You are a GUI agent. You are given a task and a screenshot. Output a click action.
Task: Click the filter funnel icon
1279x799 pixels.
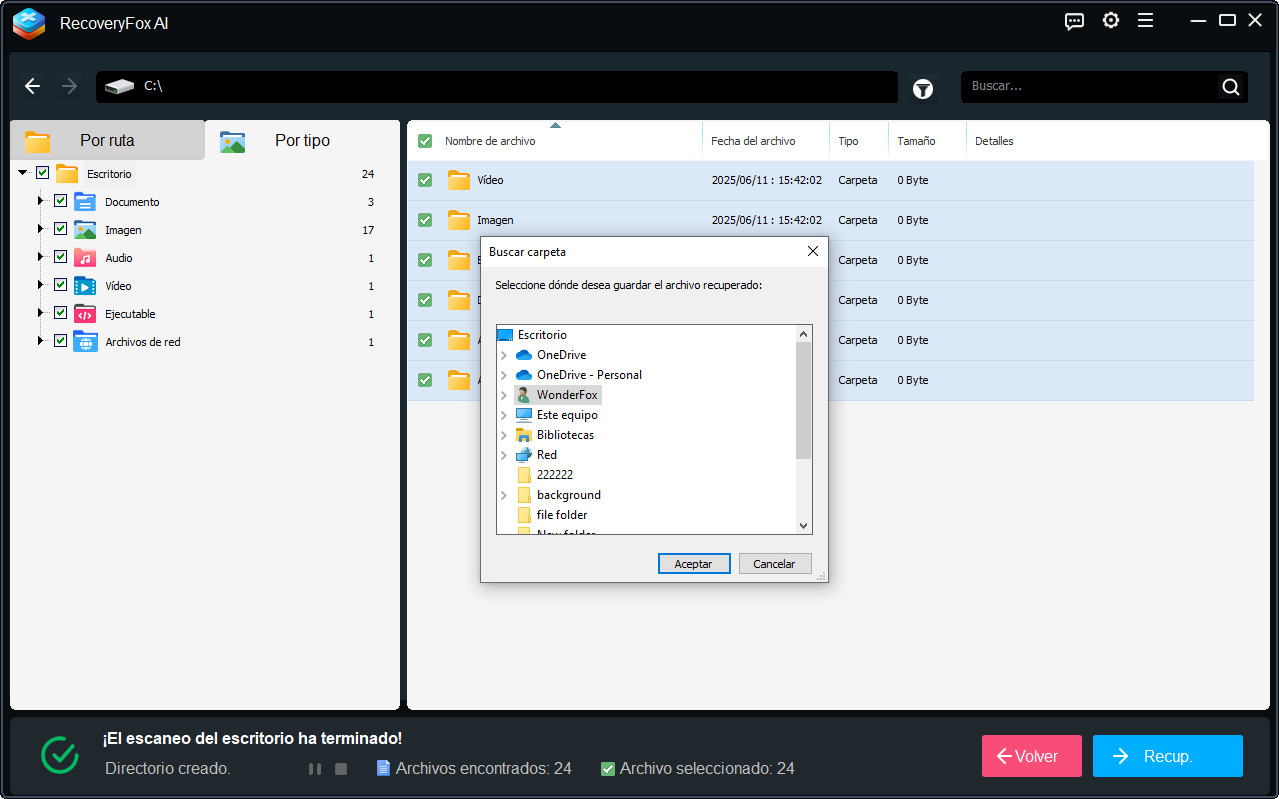click(x=922, y=89)
